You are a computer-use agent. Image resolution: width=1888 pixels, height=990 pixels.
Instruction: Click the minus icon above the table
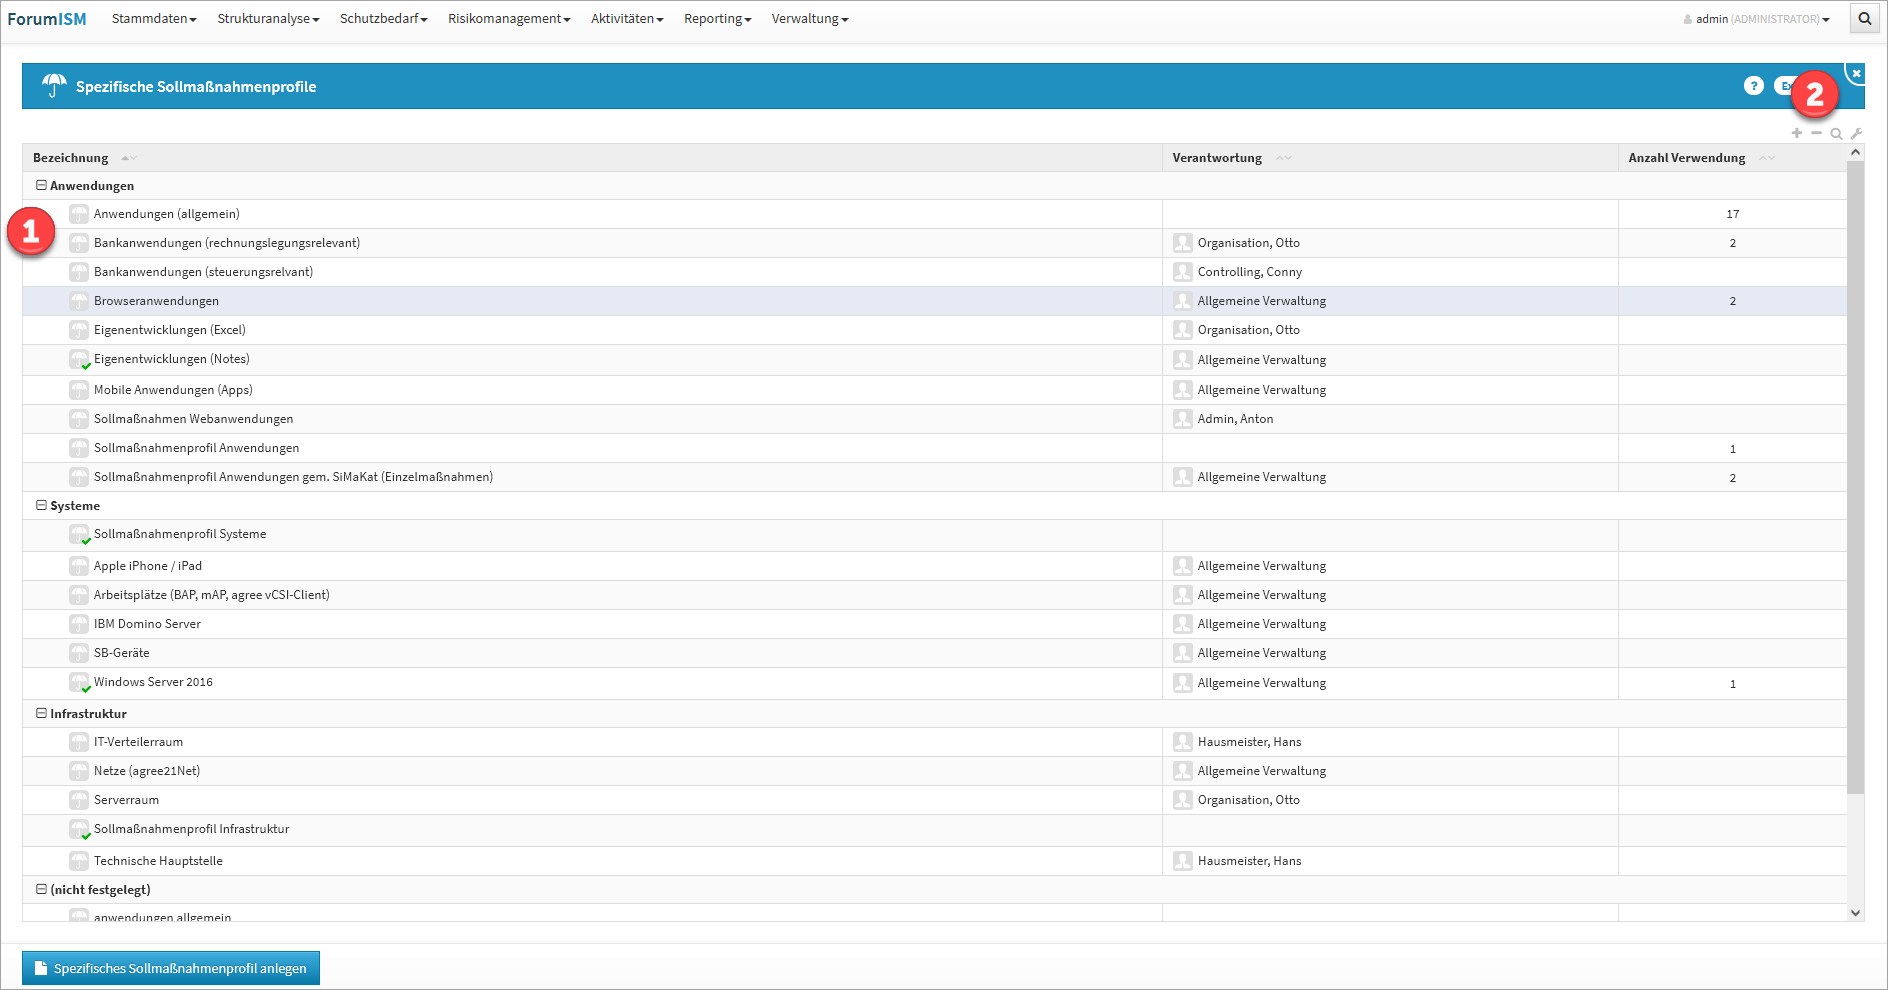[x=1816, y=133]
